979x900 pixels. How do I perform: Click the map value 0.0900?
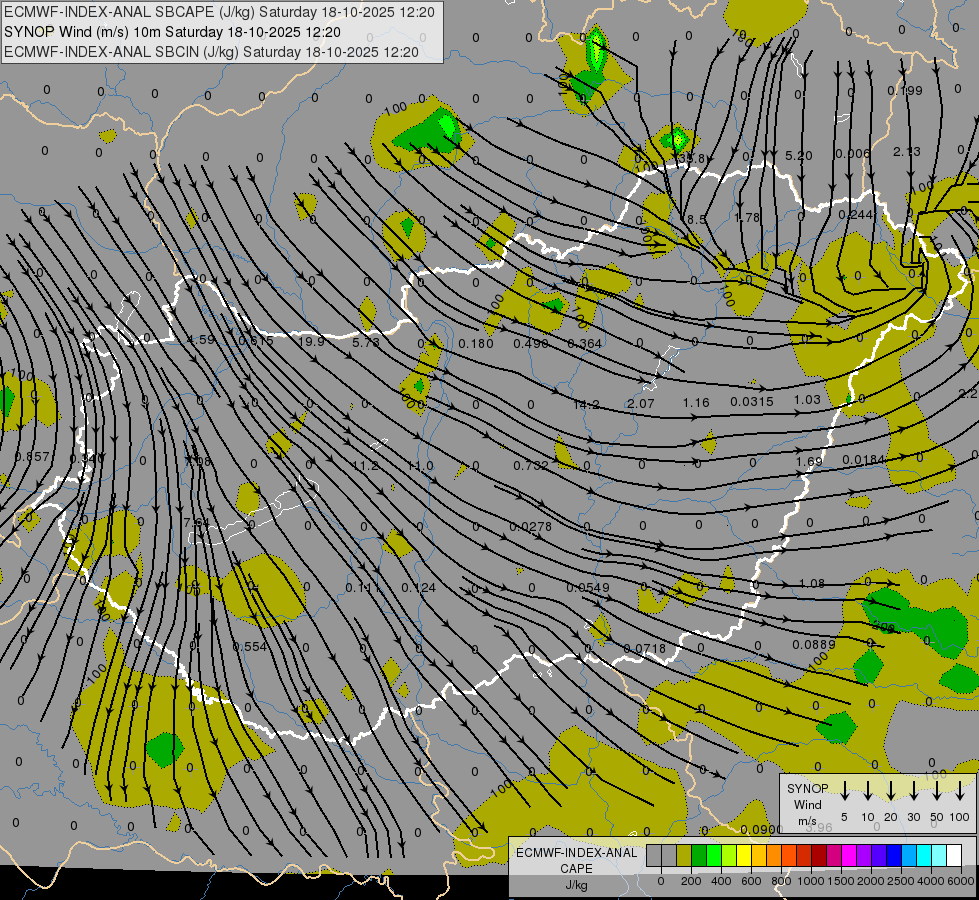point(761,829)
